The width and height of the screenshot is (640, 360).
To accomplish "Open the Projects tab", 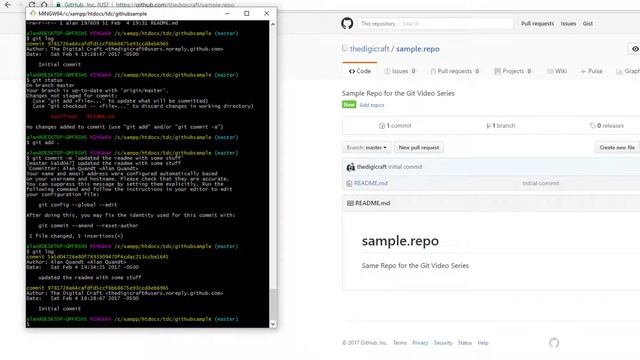I will pyautogui.click(x=513, y=71).
